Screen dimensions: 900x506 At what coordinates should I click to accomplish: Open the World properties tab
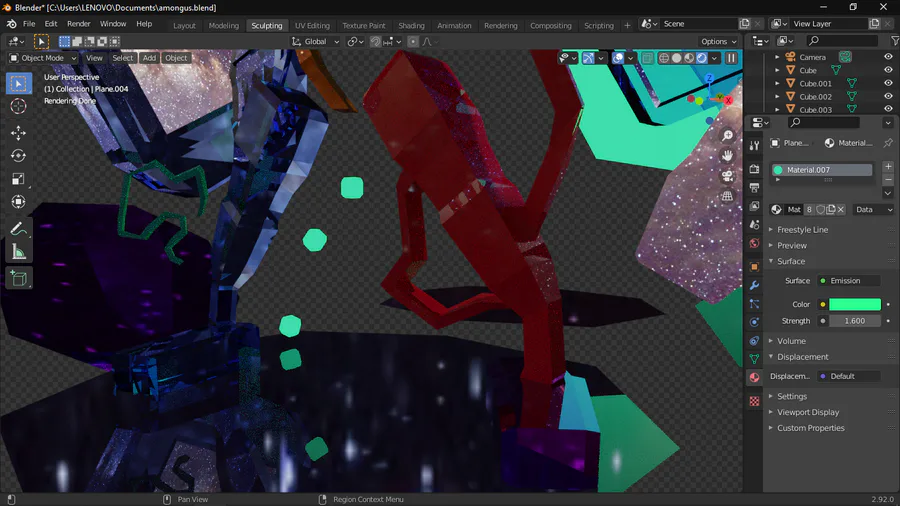754,243
